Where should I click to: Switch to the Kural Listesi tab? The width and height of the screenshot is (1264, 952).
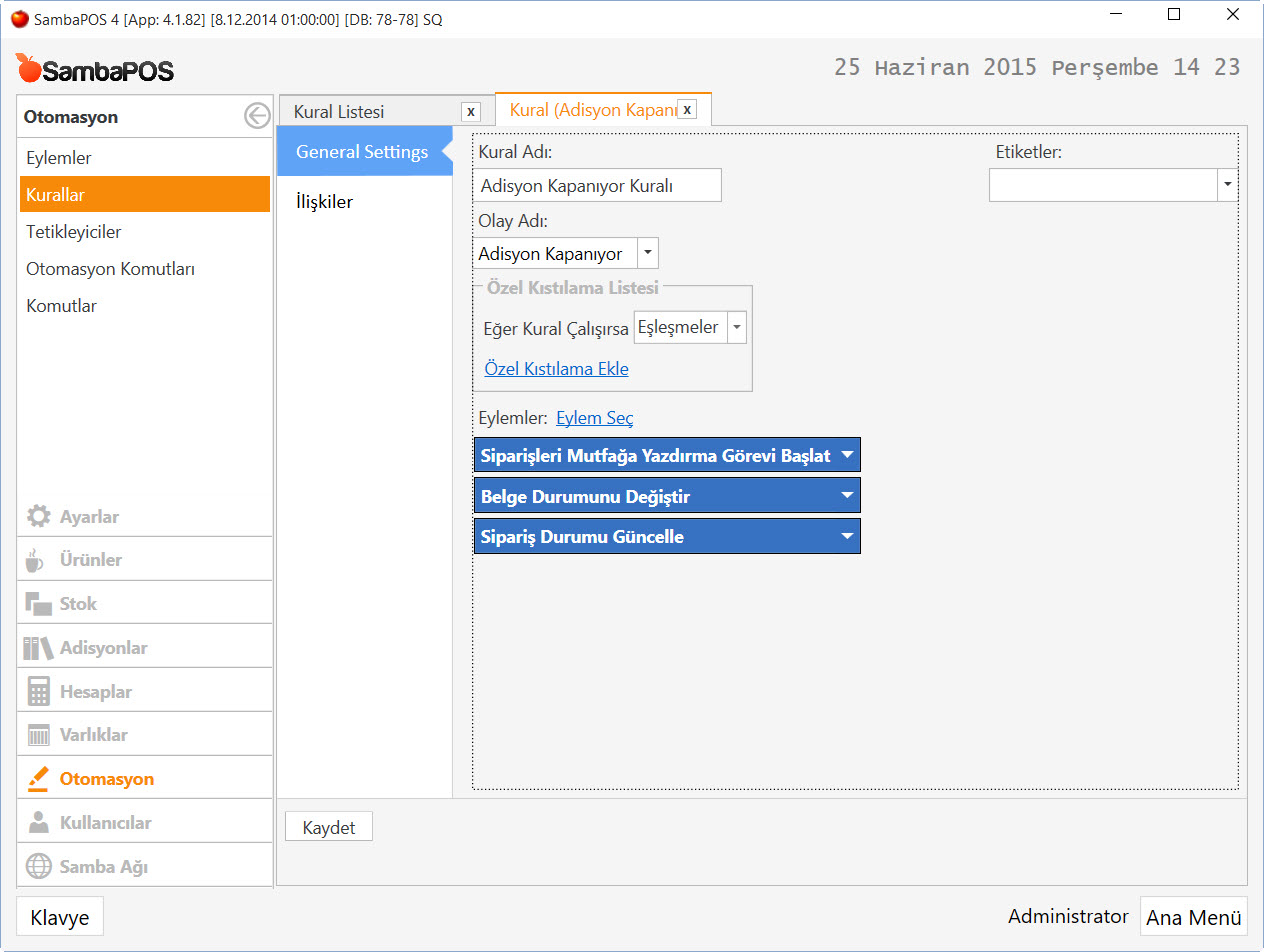[339, 112]
